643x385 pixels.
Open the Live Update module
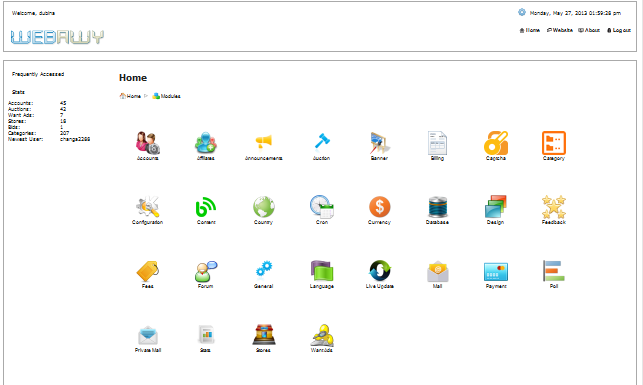tap(380, 274)
